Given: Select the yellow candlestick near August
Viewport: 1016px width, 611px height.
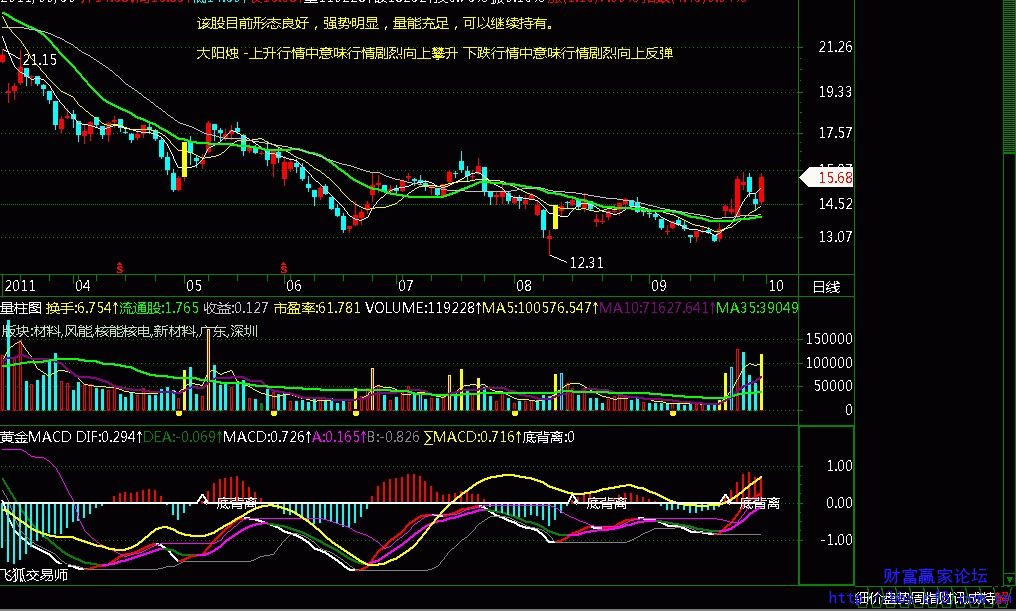Looking at the screenshot, I should (x=555, y=217).
